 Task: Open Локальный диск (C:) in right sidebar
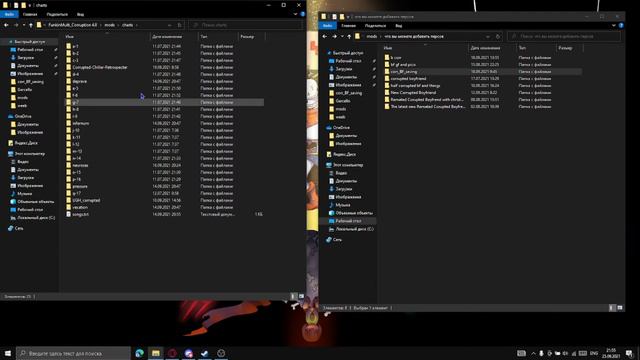(354, 229)
